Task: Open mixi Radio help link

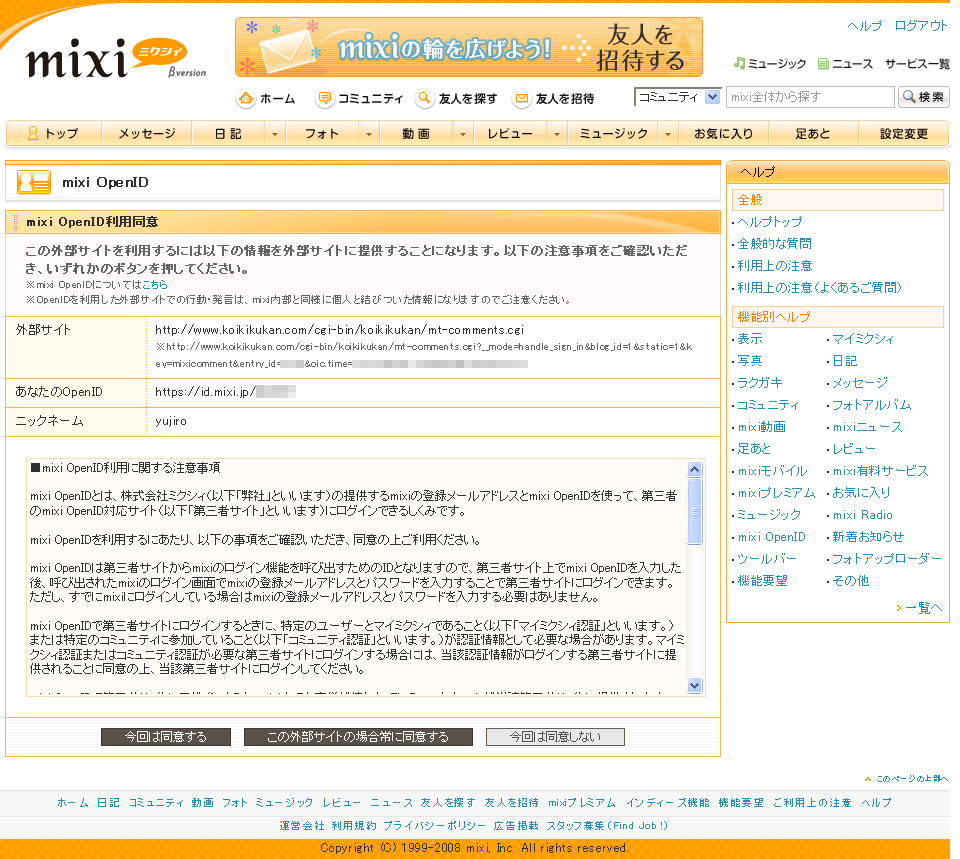Action: pyautogui.click(x=863, y=515)
